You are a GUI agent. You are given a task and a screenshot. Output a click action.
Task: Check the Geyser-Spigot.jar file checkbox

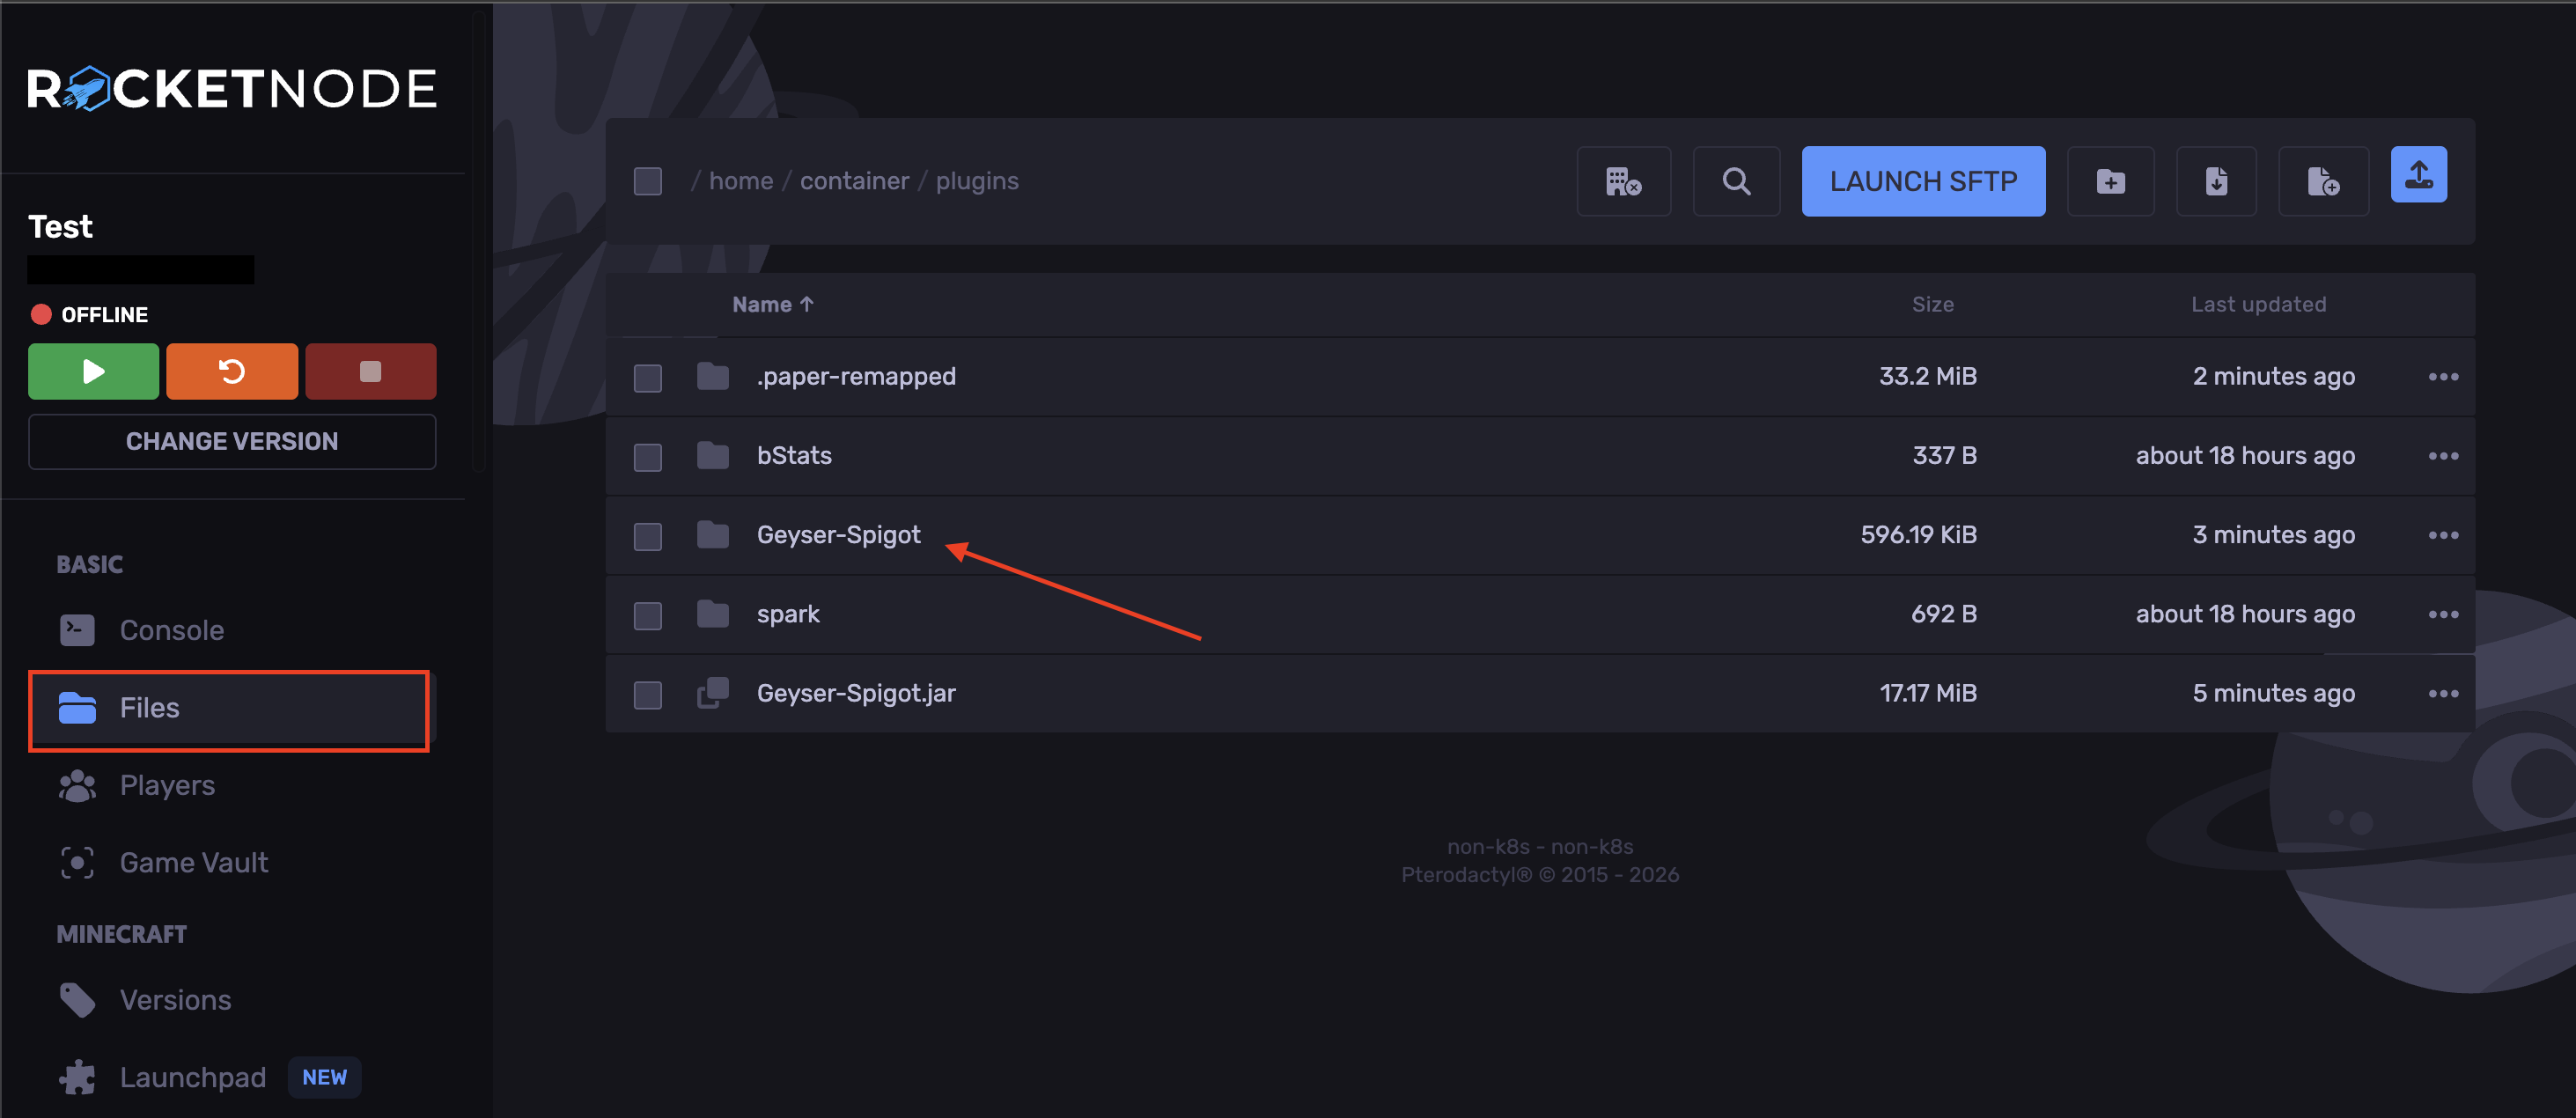pyautogui.click(x=648, y=694)
